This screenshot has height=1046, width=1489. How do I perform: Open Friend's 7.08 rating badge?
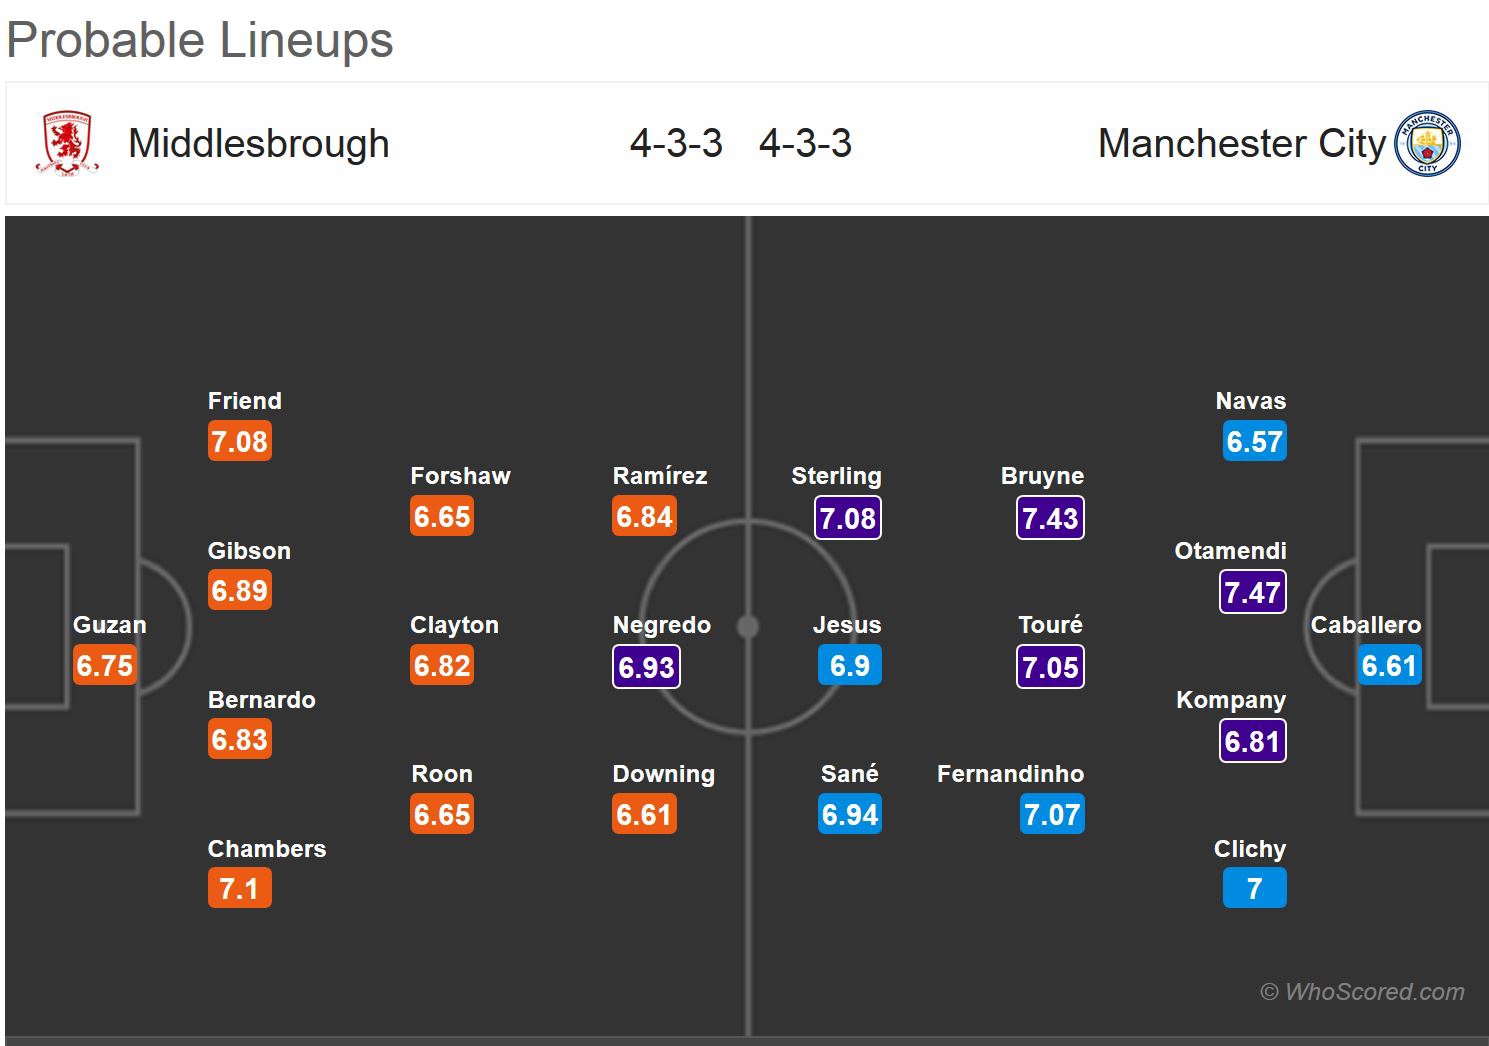coord(239,441)
